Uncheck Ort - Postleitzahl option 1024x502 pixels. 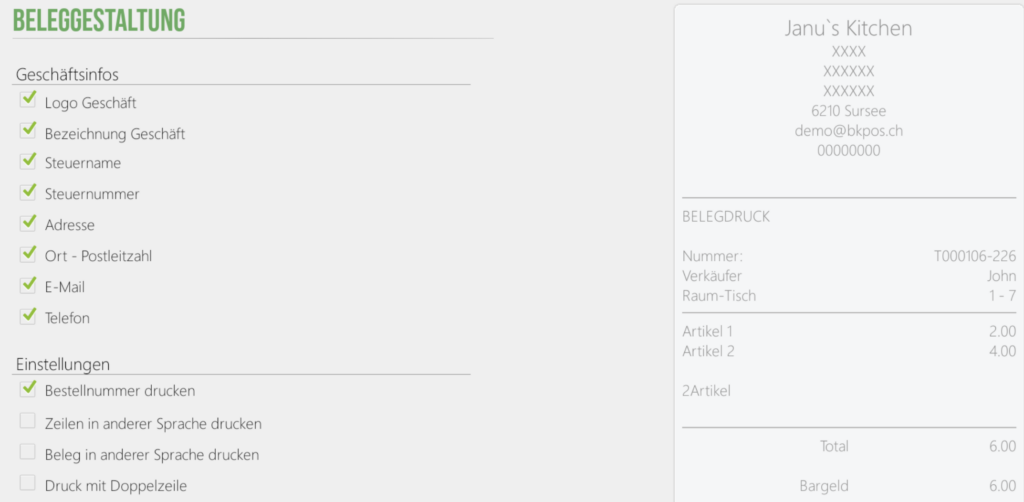(27, 254)
